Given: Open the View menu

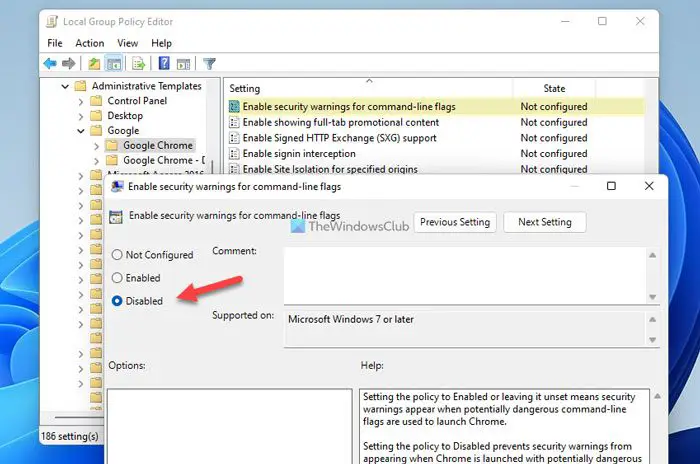Looking at the screenshot, I should pyautogui.click(x=128, y=43).
